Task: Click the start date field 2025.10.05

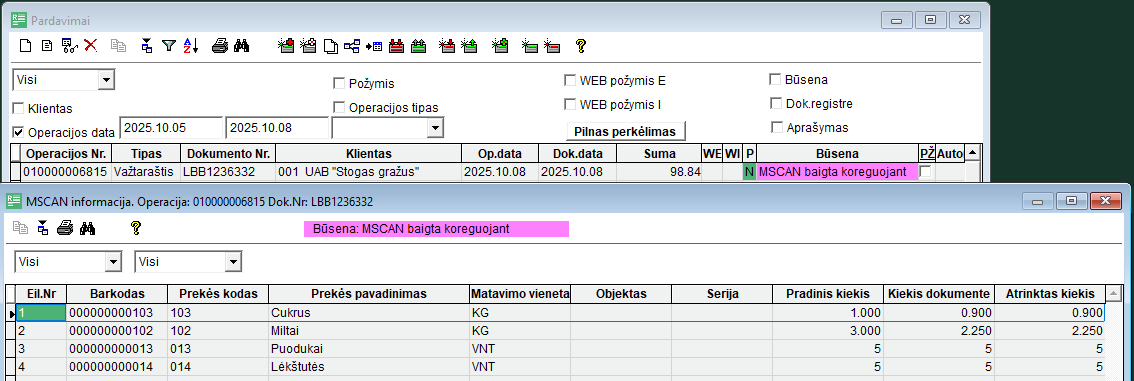Action: click(x=171, y=128)
